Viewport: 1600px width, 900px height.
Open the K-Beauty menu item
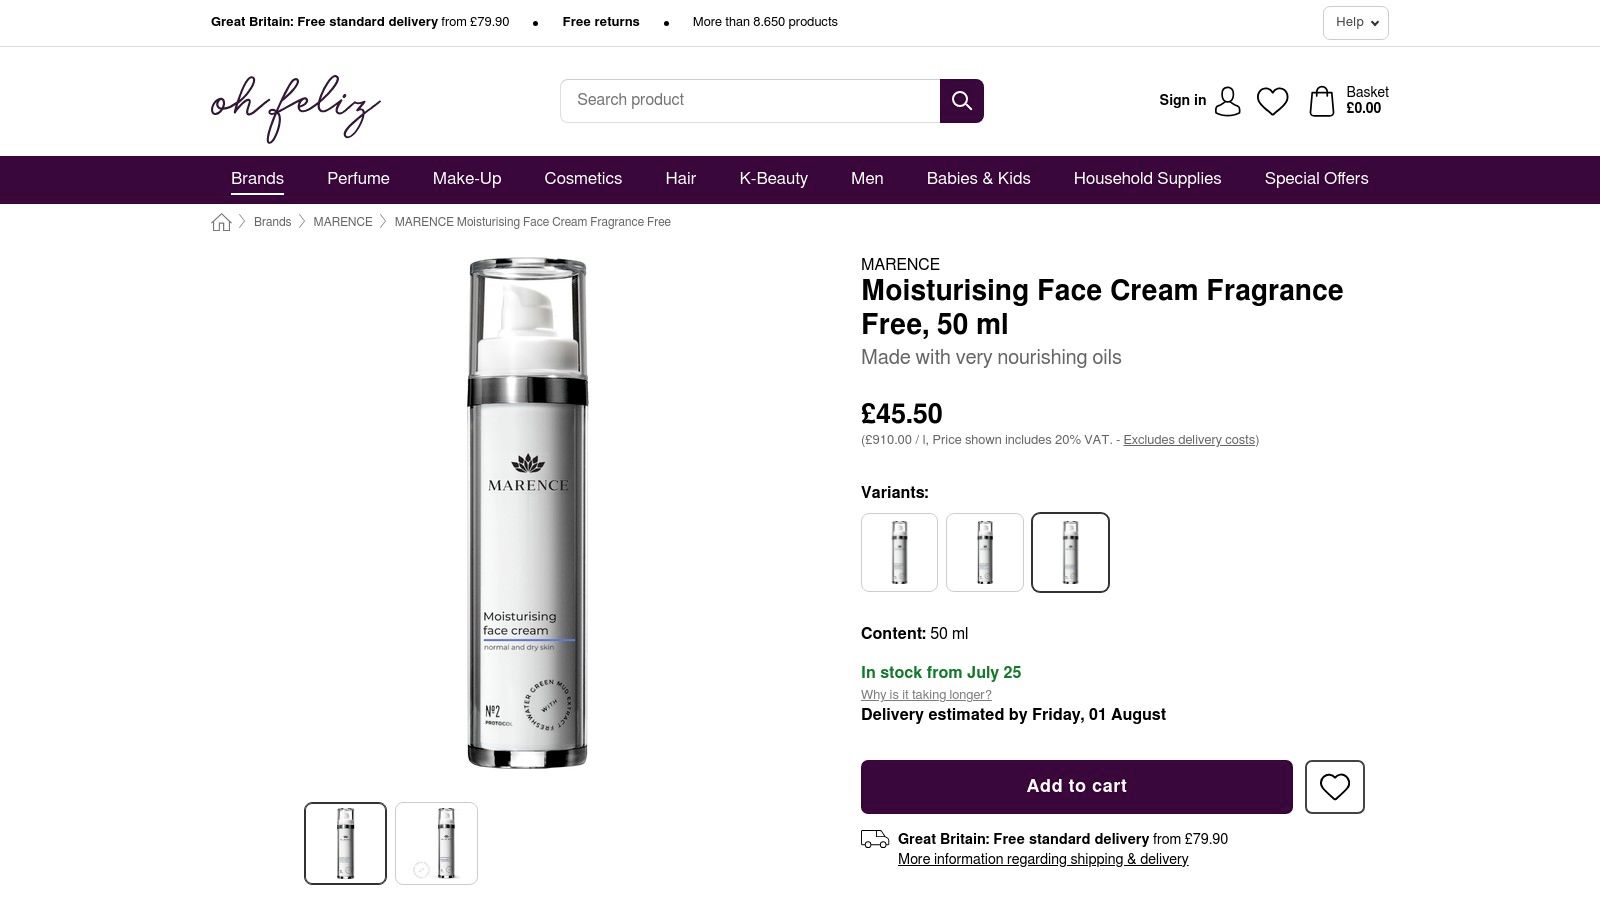[x=773, y=179]
